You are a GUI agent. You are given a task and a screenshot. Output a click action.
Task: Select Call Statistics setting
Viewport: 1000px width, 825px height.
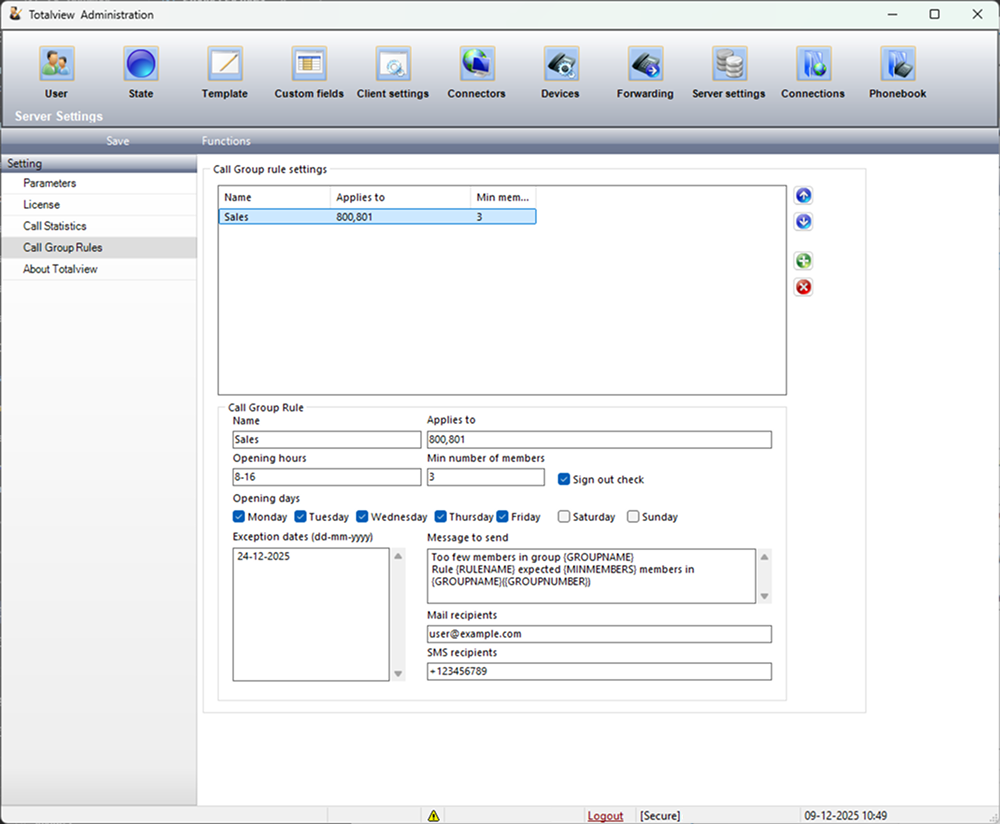click(x=99, y=226)
